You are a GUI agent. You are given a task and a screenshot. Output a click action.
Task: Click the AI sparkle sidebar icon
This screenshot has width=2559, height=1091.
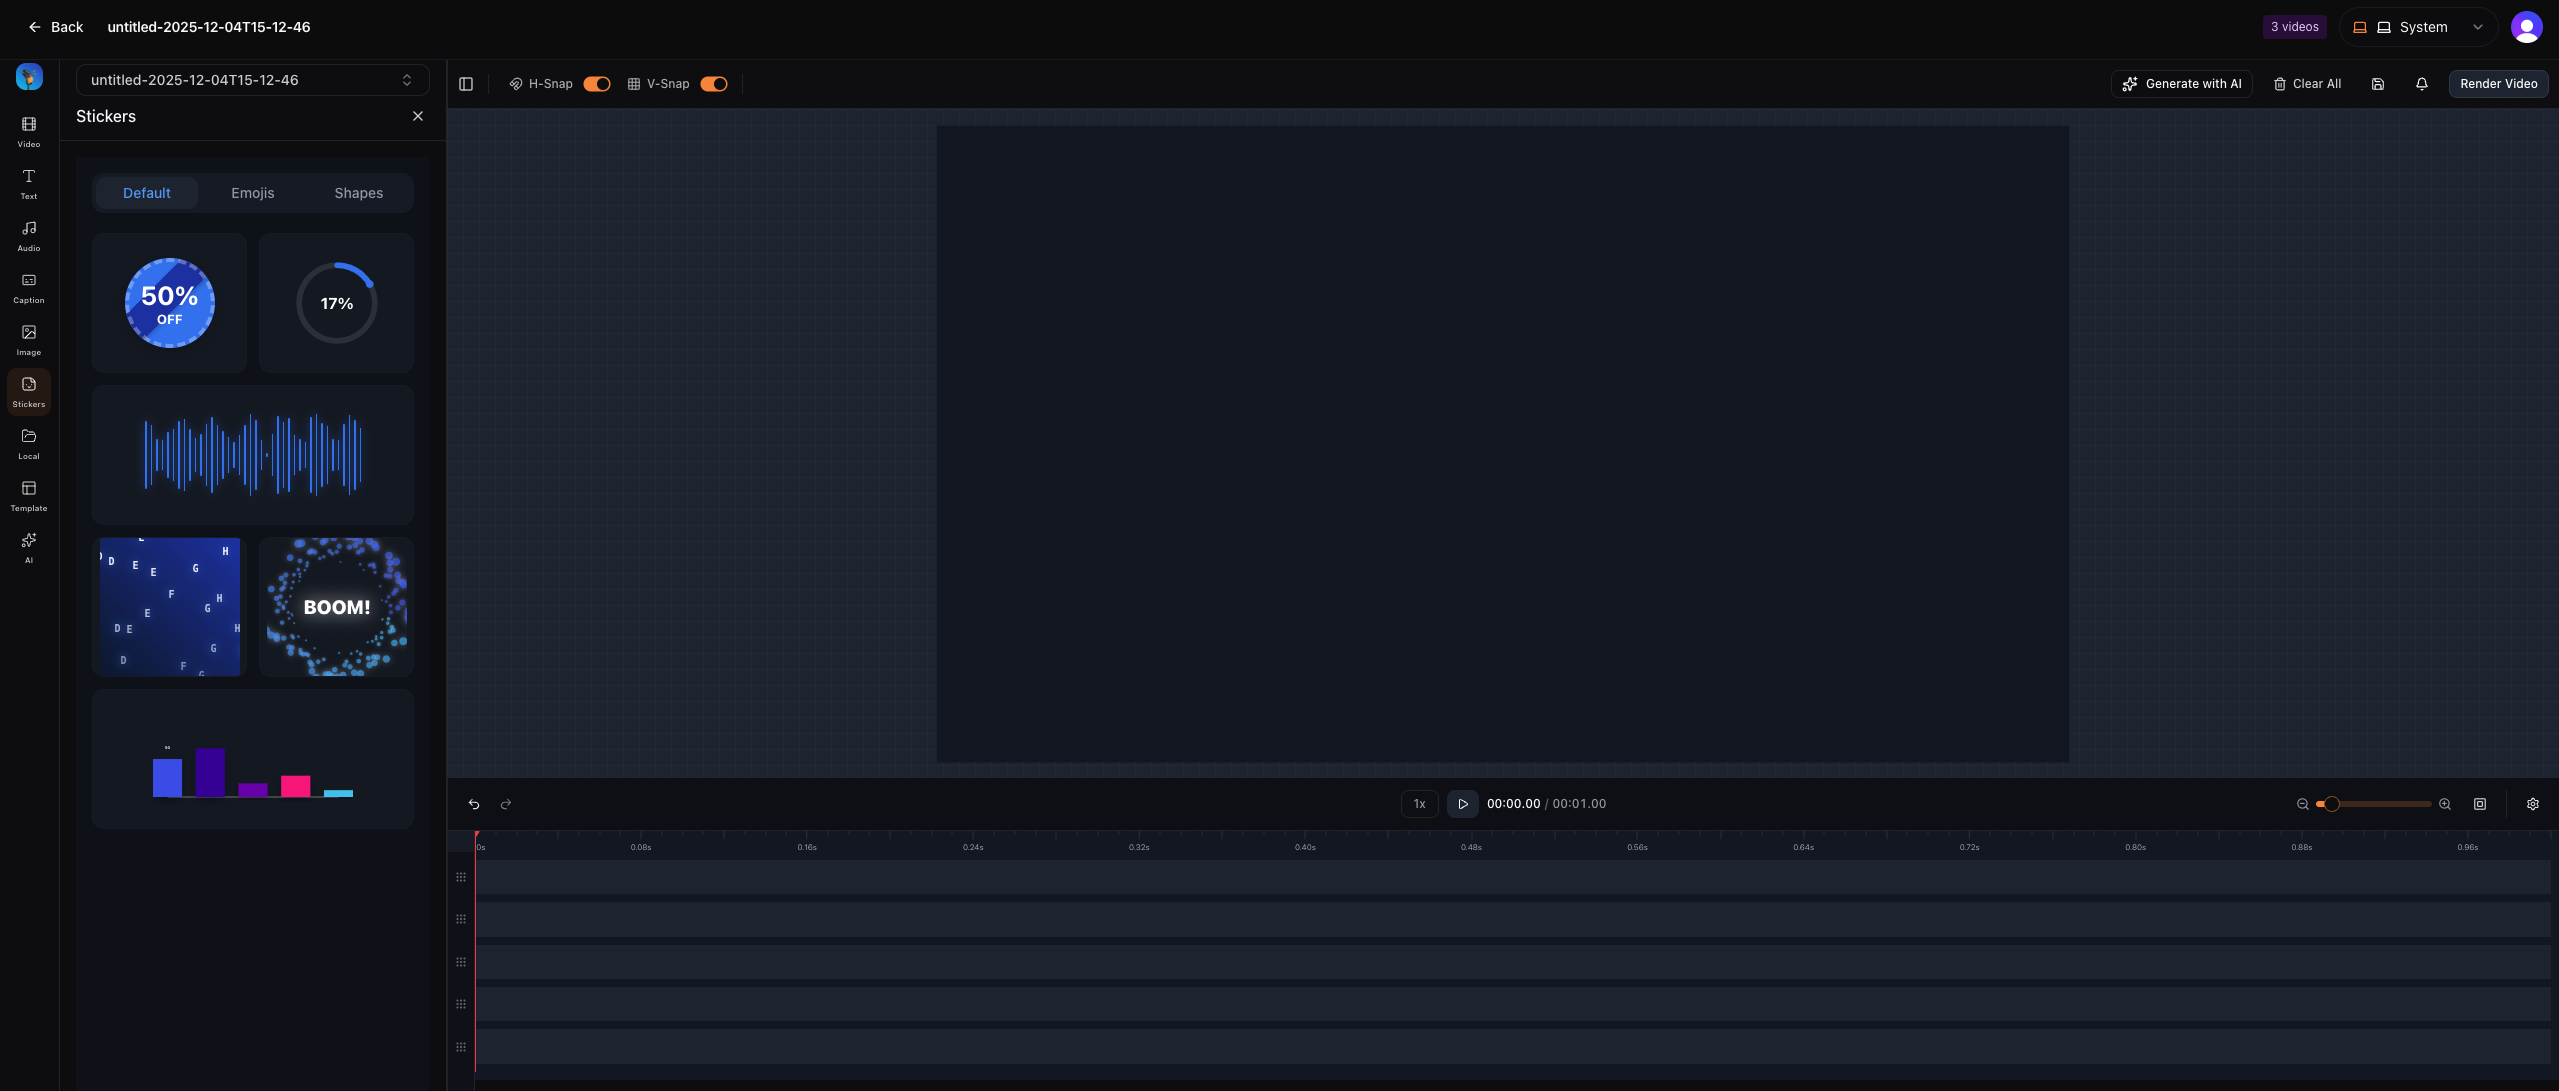pos(28,545)
